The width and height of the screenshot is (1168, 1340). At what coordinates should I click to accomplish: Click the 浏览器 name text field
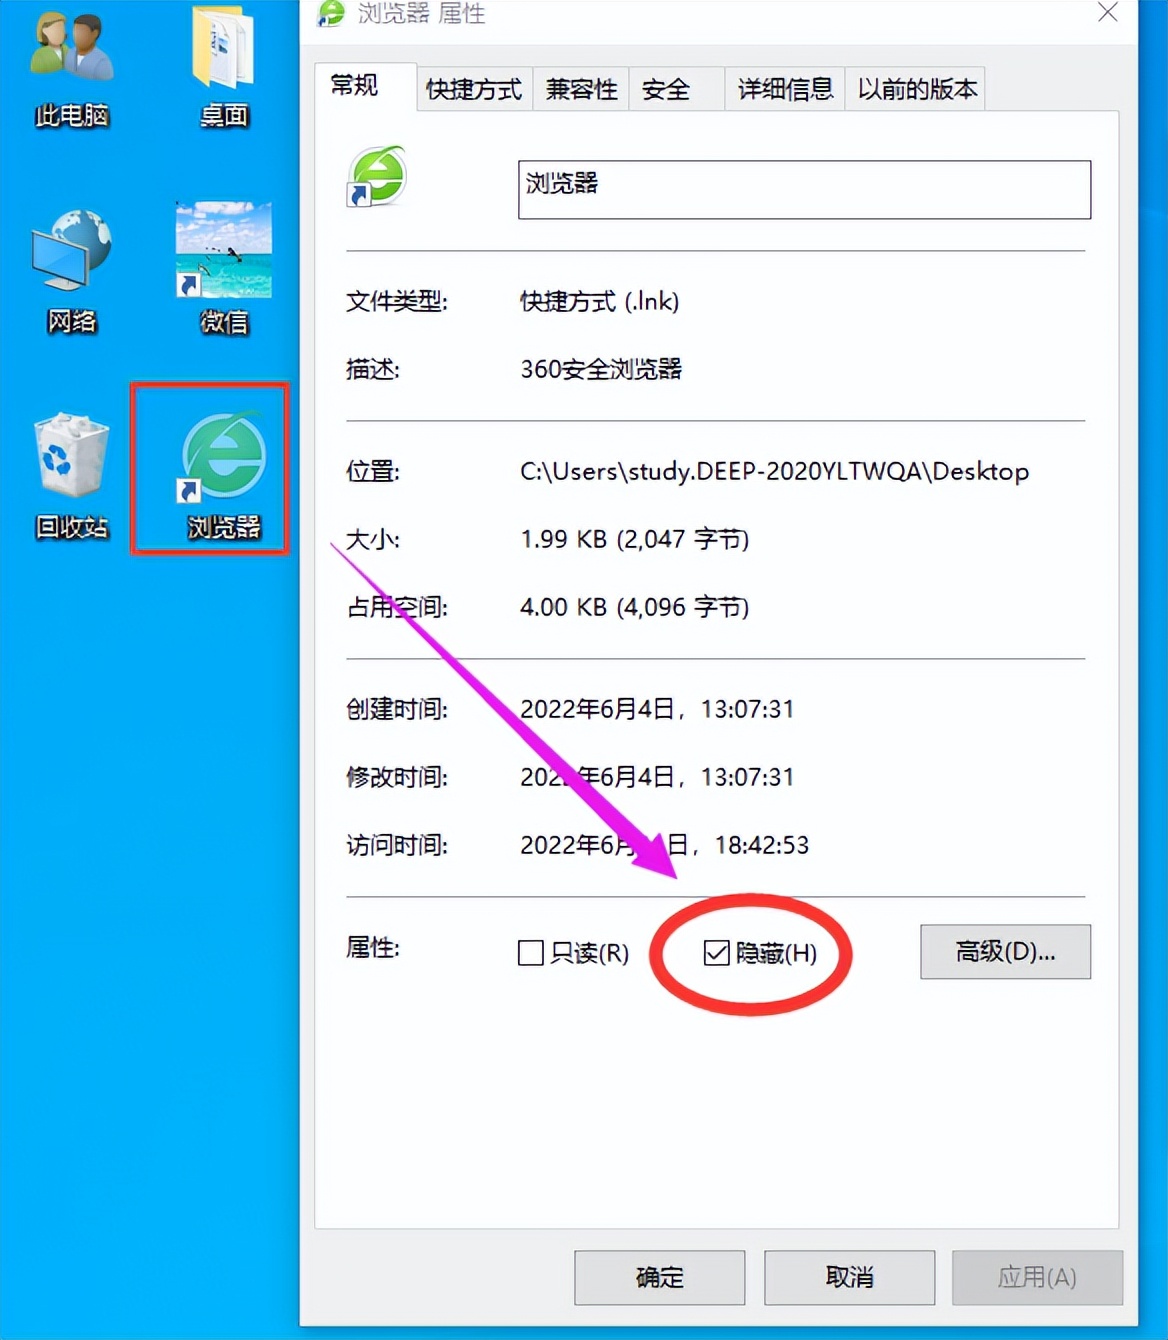coord(804,189)
